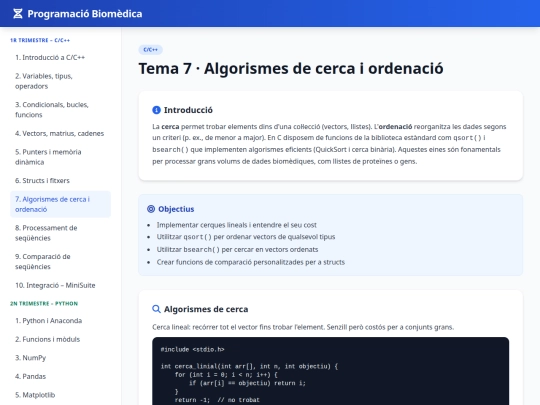Click the hourglass logo icon in header
The height and width of the screenshot is (405, 540).
(18, 14)
